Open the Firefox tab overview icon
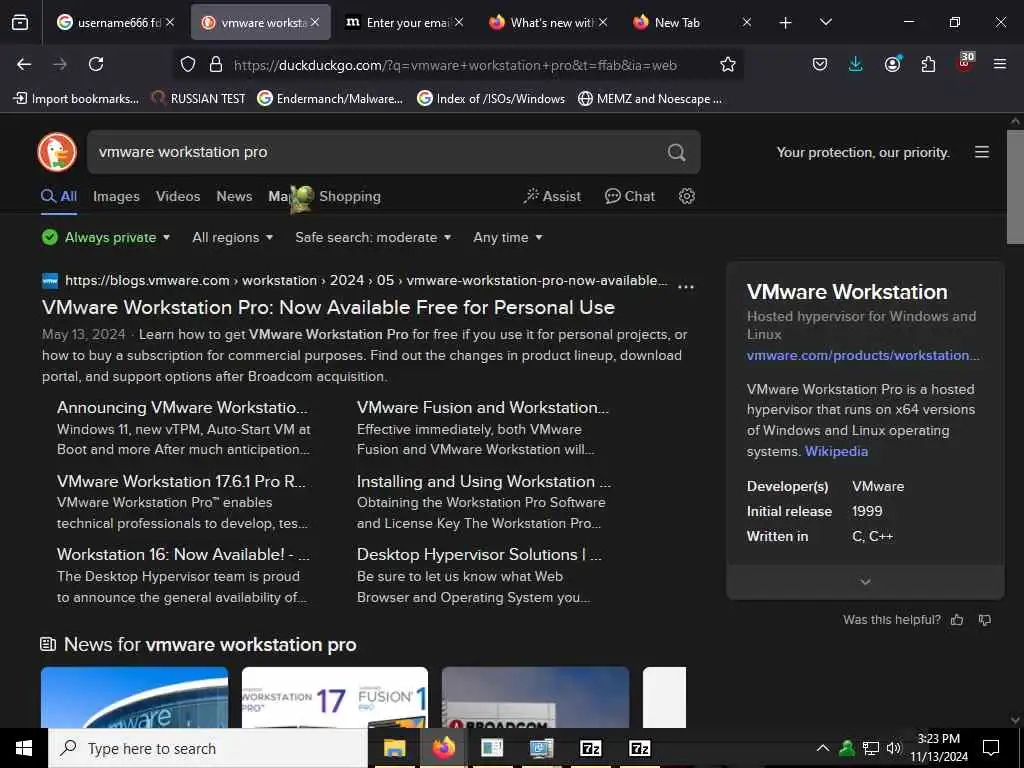This screenshot has height=768, width=1024. tap(20, 22)
